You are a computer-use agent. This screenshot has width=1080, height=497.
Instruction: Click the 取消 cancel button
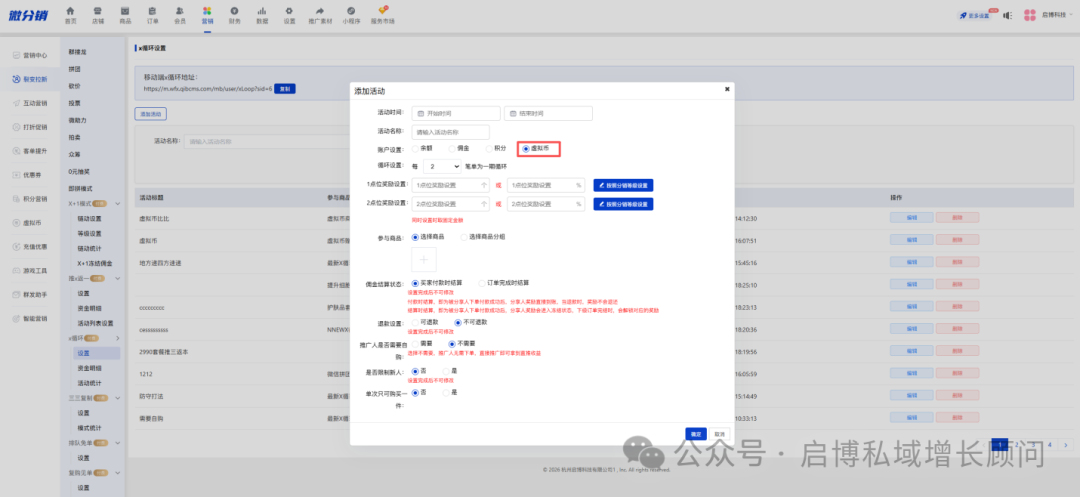pos(719,434)
